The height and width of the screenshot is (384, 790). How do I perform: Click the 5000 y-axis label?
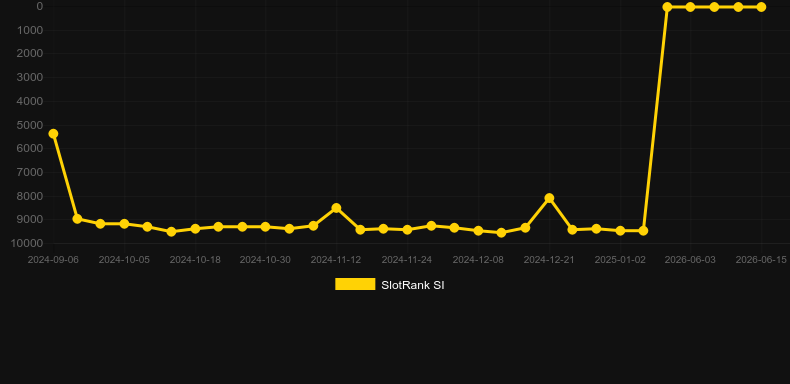(x=30, y=125)
